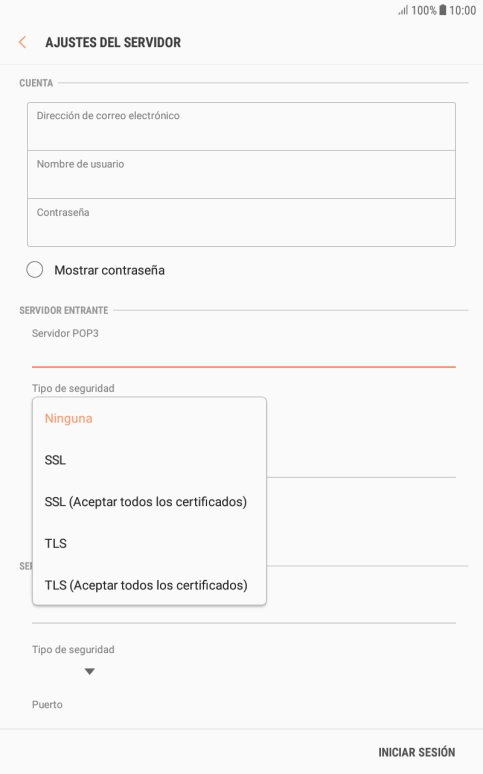Focus the Dirección de correo electrónico field
This screenshot has height=774, width=483.
click(x=241, y=126)
